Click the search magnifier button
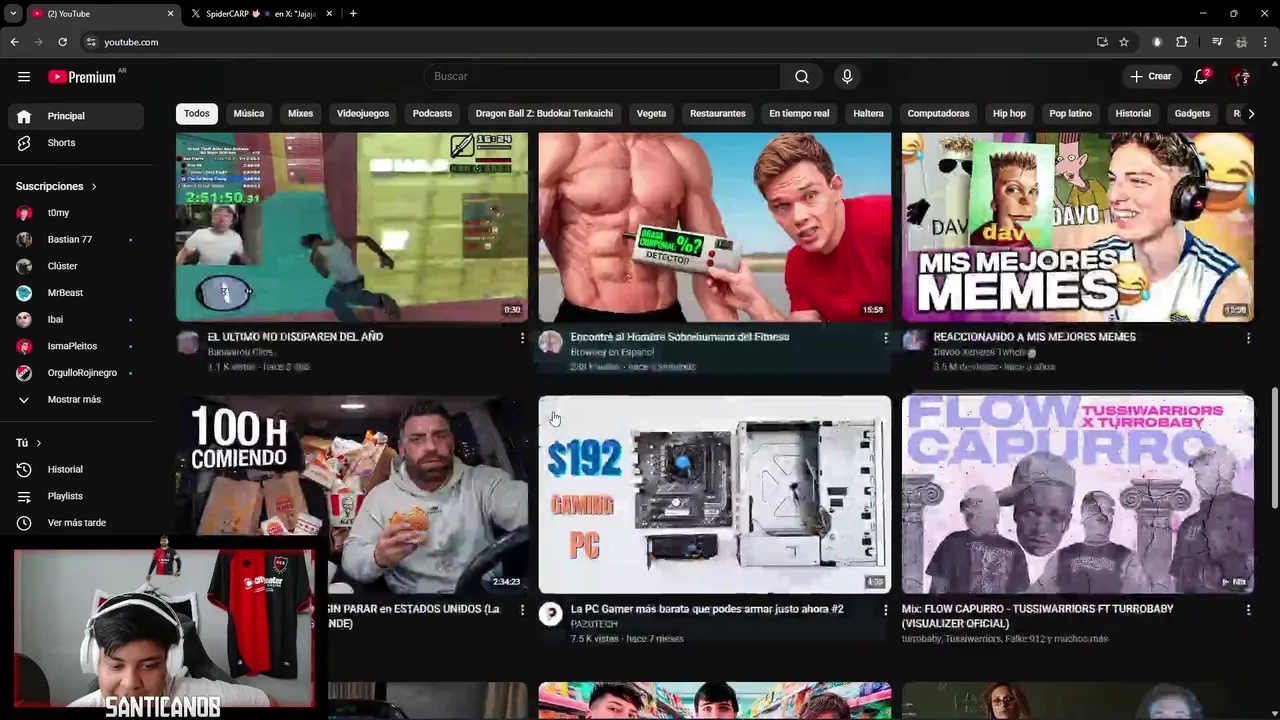Image resolution: width=1280 pixels, height=720 pixels. 802,77
